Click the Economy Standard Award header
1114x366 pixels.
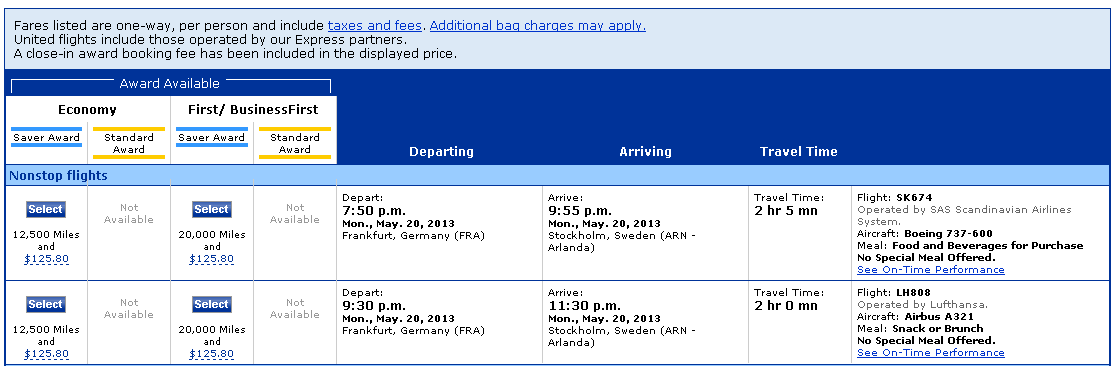coord(129,143)
